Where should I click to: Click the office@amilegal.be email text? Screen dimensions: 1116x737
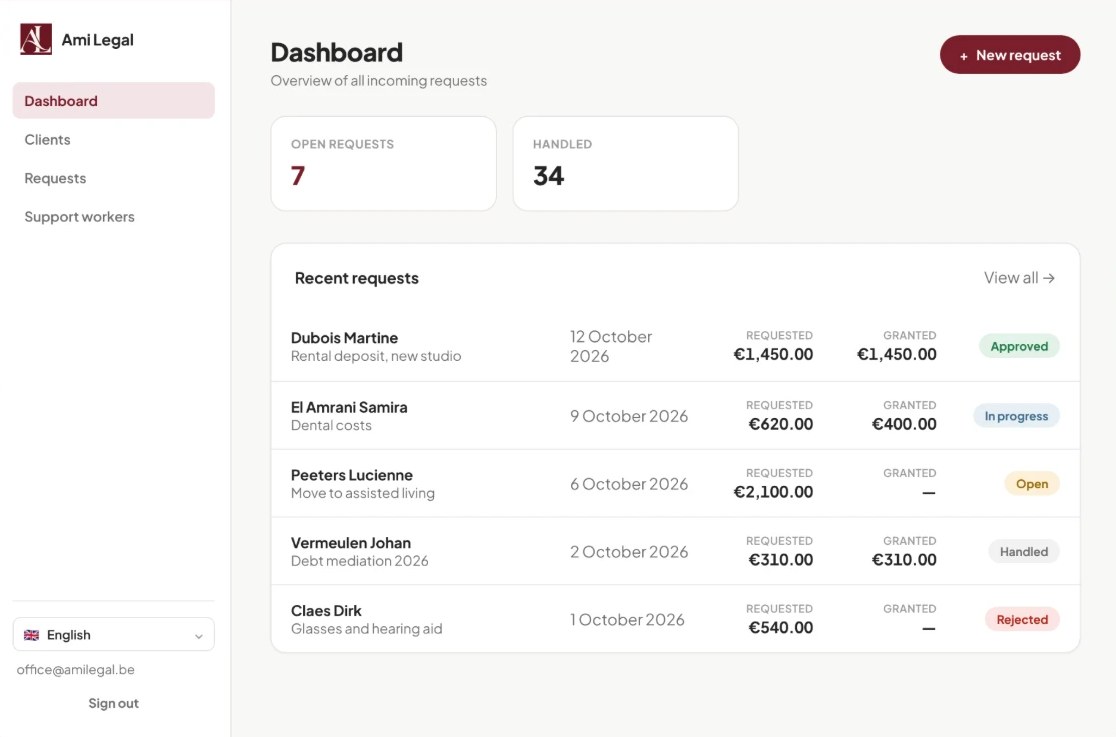coord(75,670)
